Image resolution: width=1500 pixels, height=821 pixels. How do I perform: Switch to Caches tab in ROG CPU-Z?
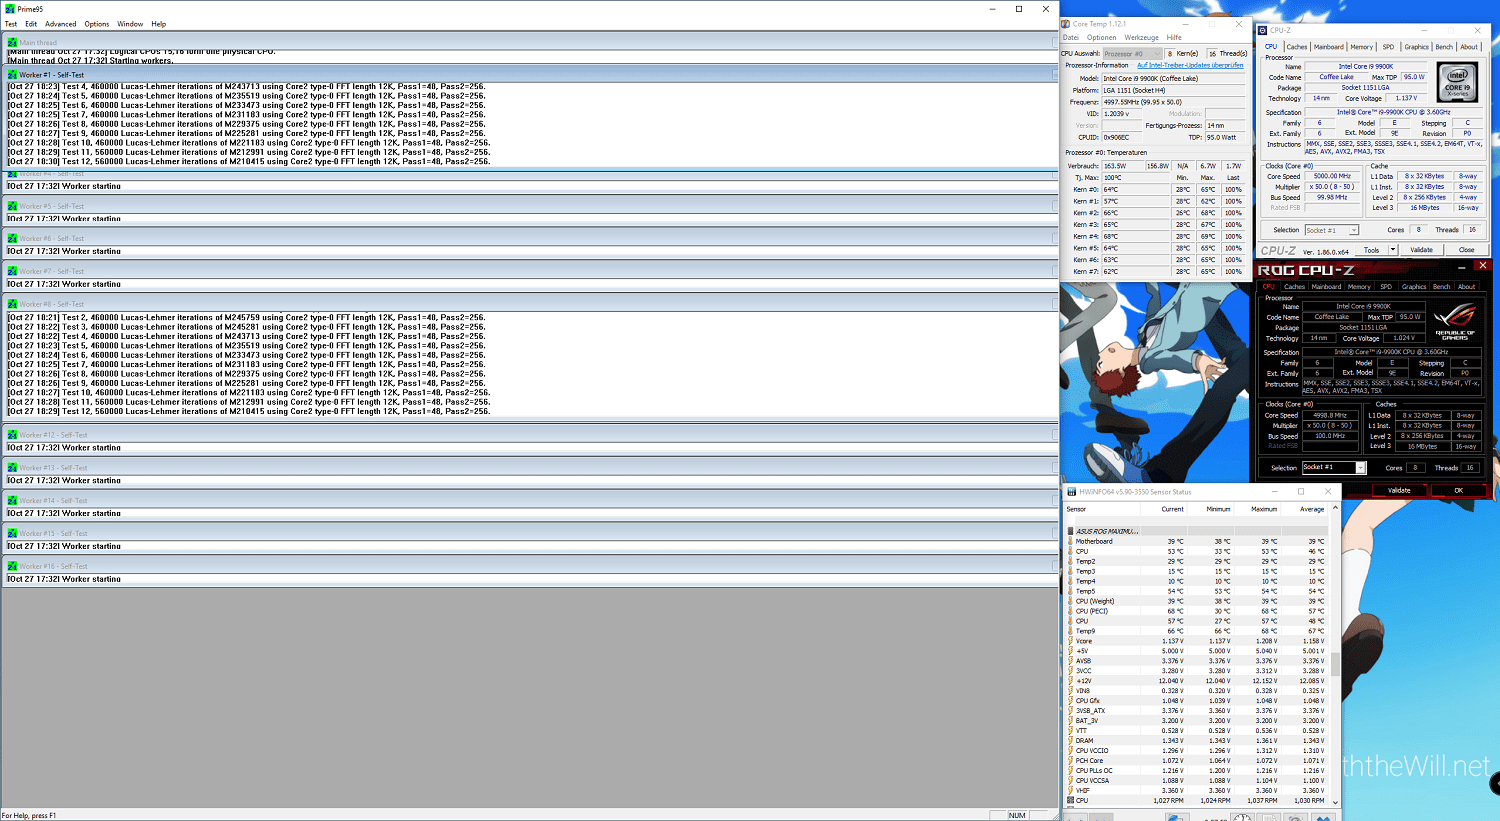1294,287
